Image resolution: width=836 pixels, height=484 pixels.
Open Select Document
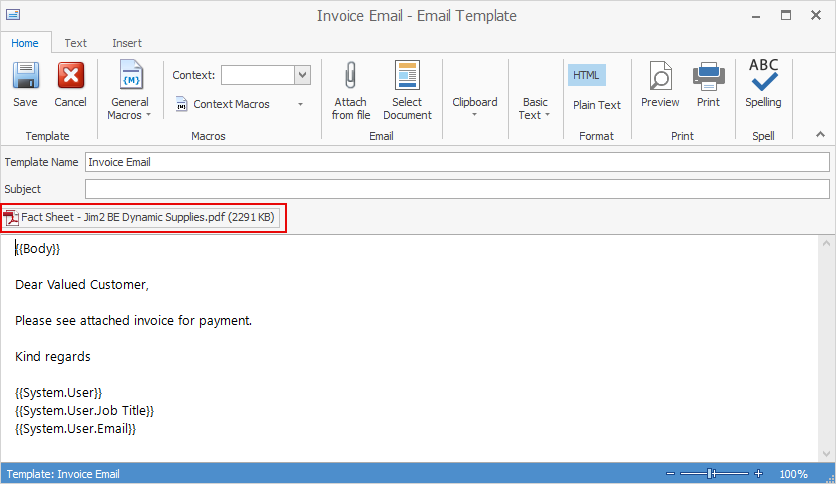pos(407,90)
